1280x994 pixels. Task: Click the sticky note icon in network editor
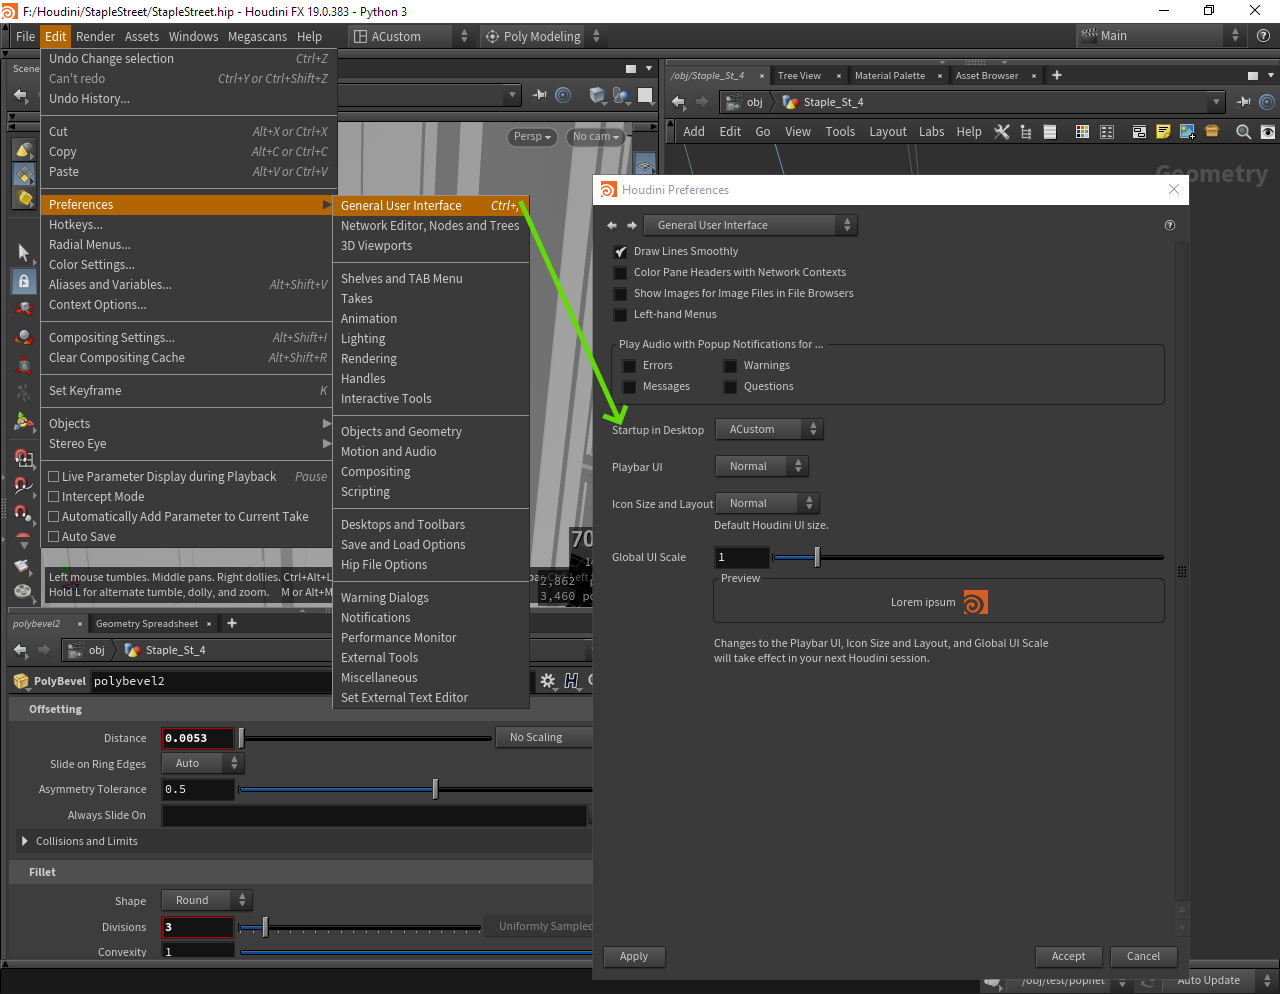point(1163,132)
